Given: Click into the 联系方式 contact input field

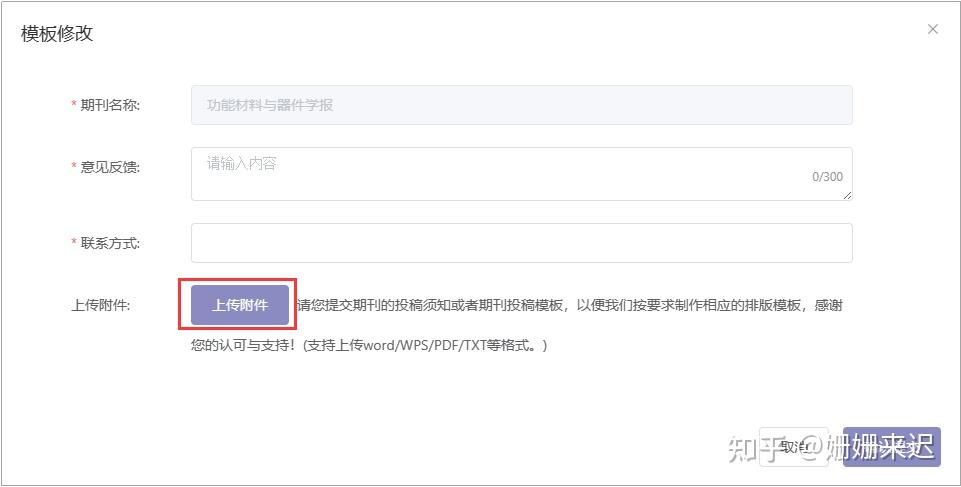Looking at the screenshot, I should pyautogui.click(x=522, y=243).
